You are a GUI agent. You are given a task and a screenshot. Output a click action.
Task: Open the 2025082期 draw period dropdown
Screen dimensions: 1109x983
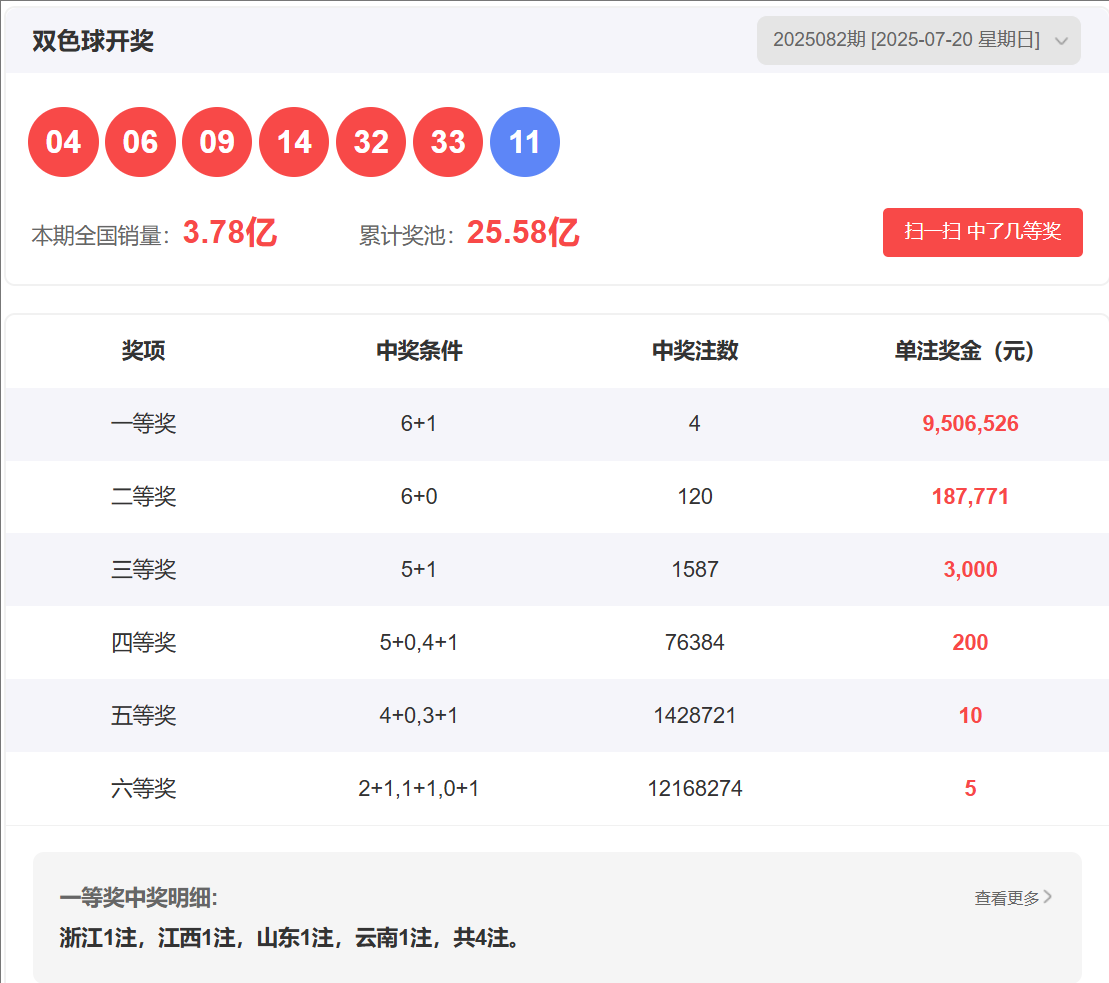coord(906,41)
